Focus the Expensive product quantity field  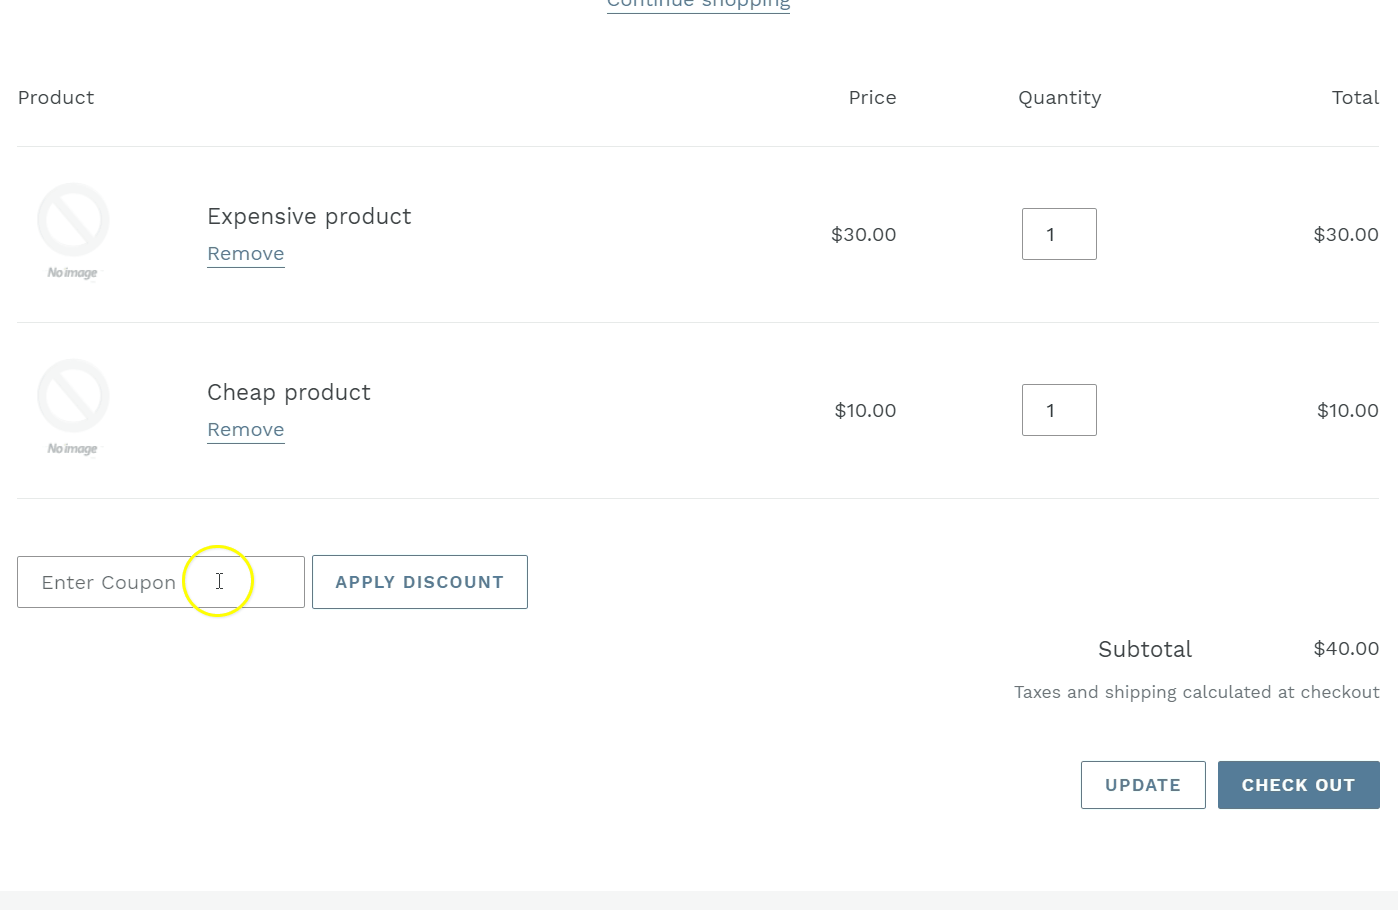[1058, 234]
